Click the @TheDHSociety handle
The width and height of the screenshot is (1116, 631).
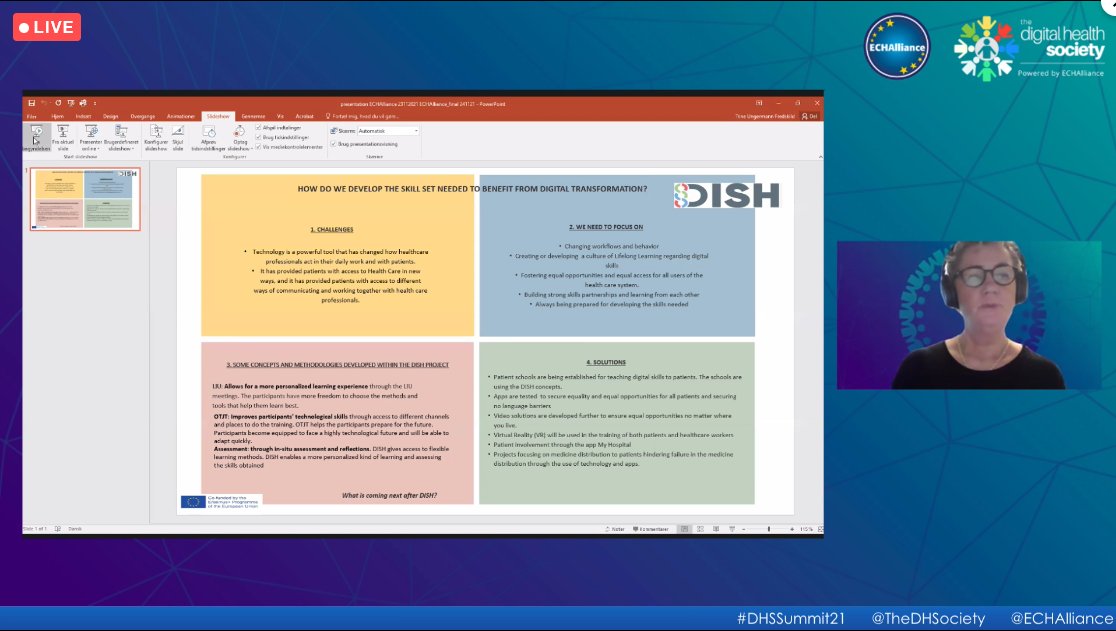[928, 618]
